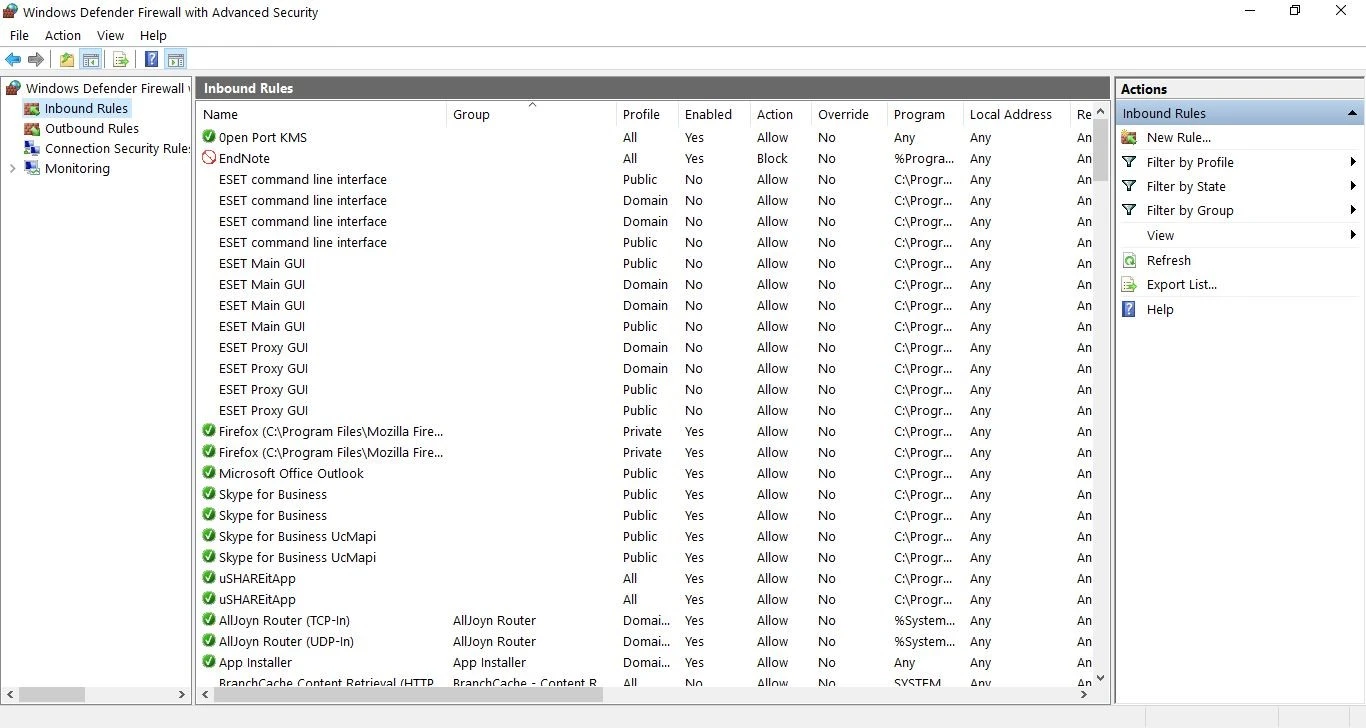
Task: Sort by the Enabled column header
Action: pos(714,114)
